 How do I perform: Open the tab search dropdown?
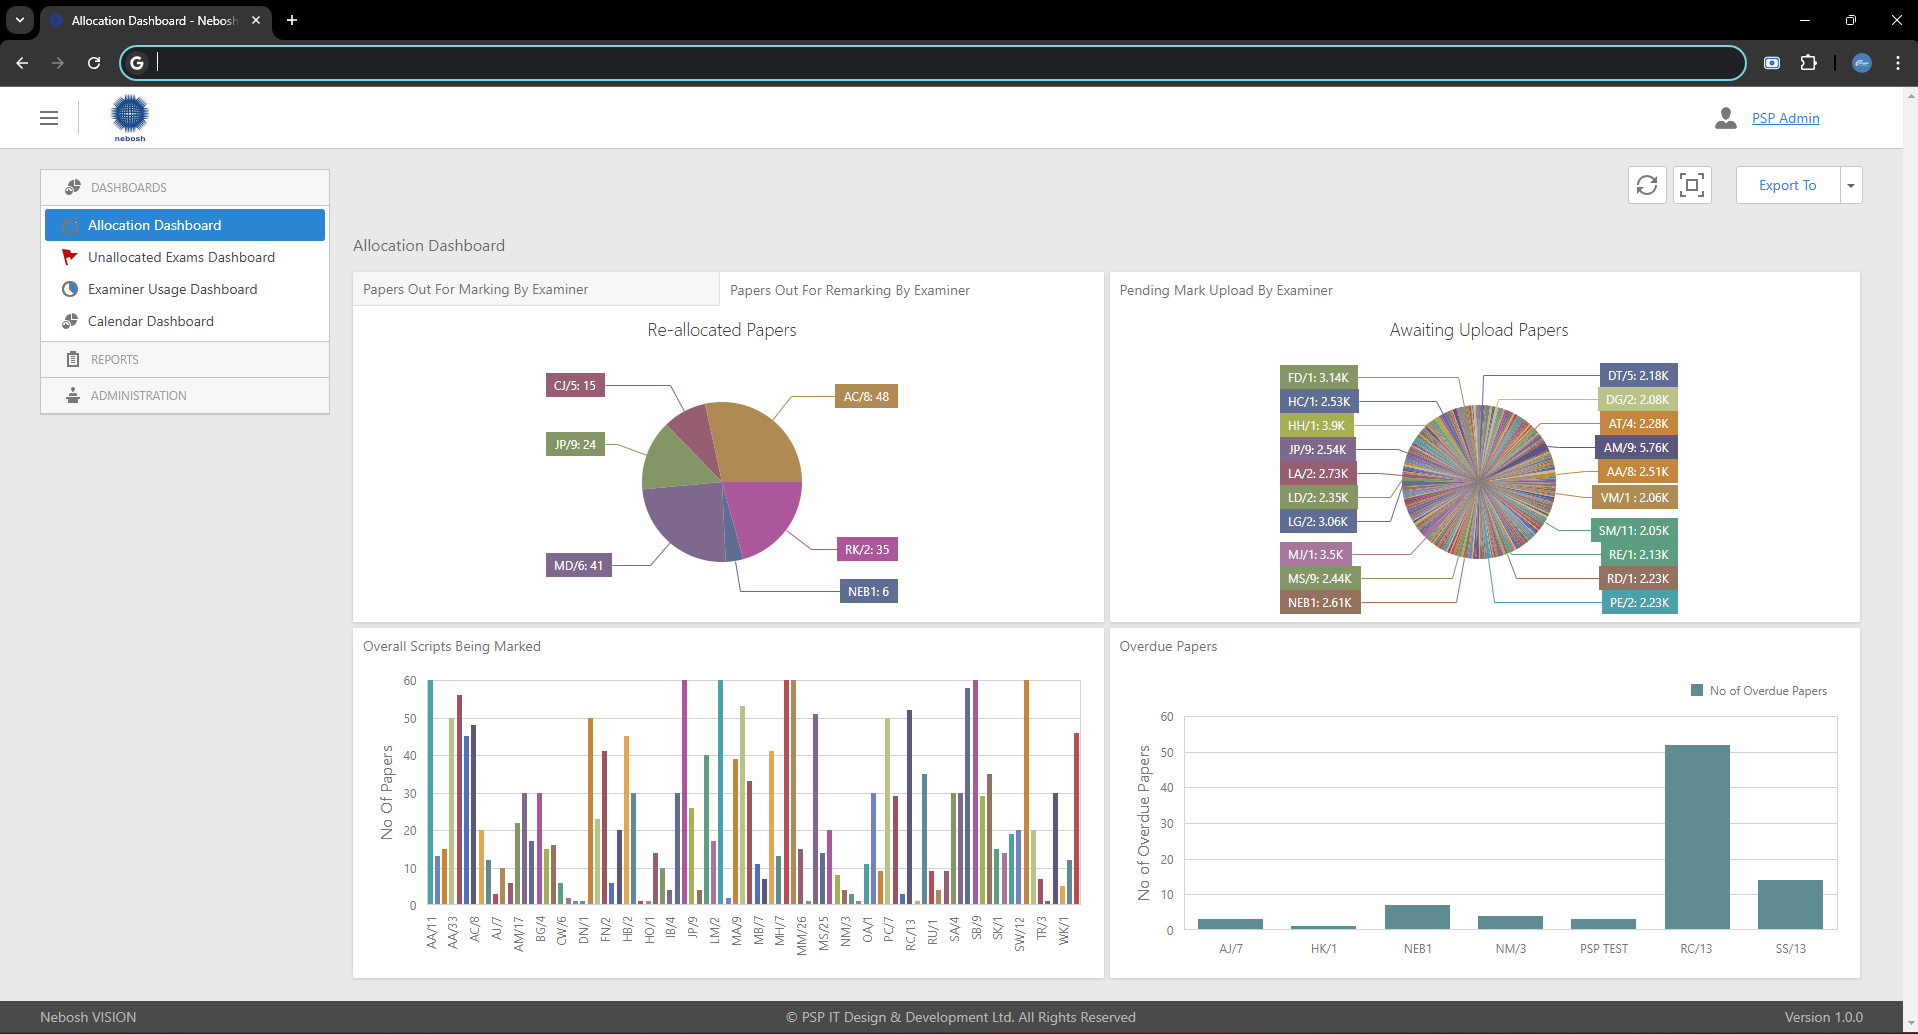click(20, 20)
